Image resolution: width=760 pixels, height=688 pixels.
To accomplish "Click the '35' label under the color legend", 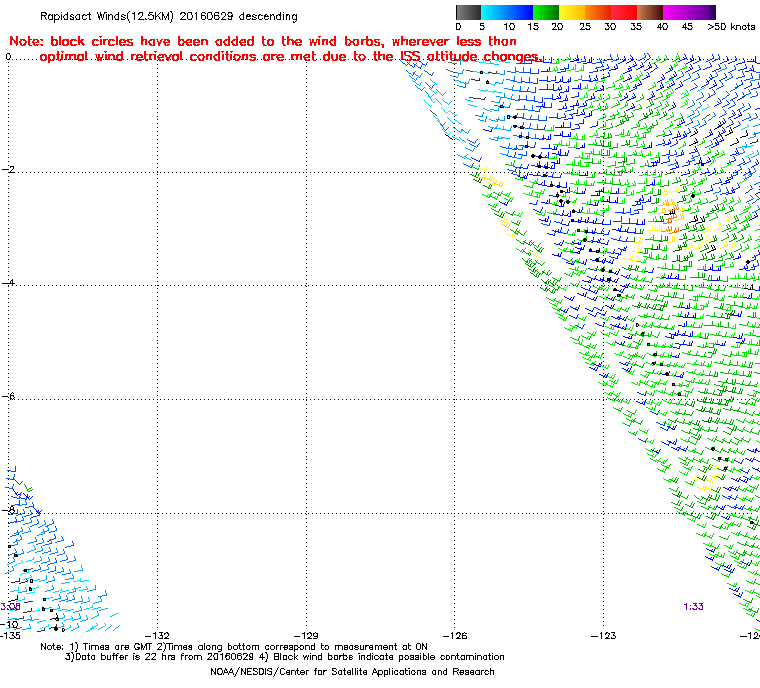I will tap(636, 27).
